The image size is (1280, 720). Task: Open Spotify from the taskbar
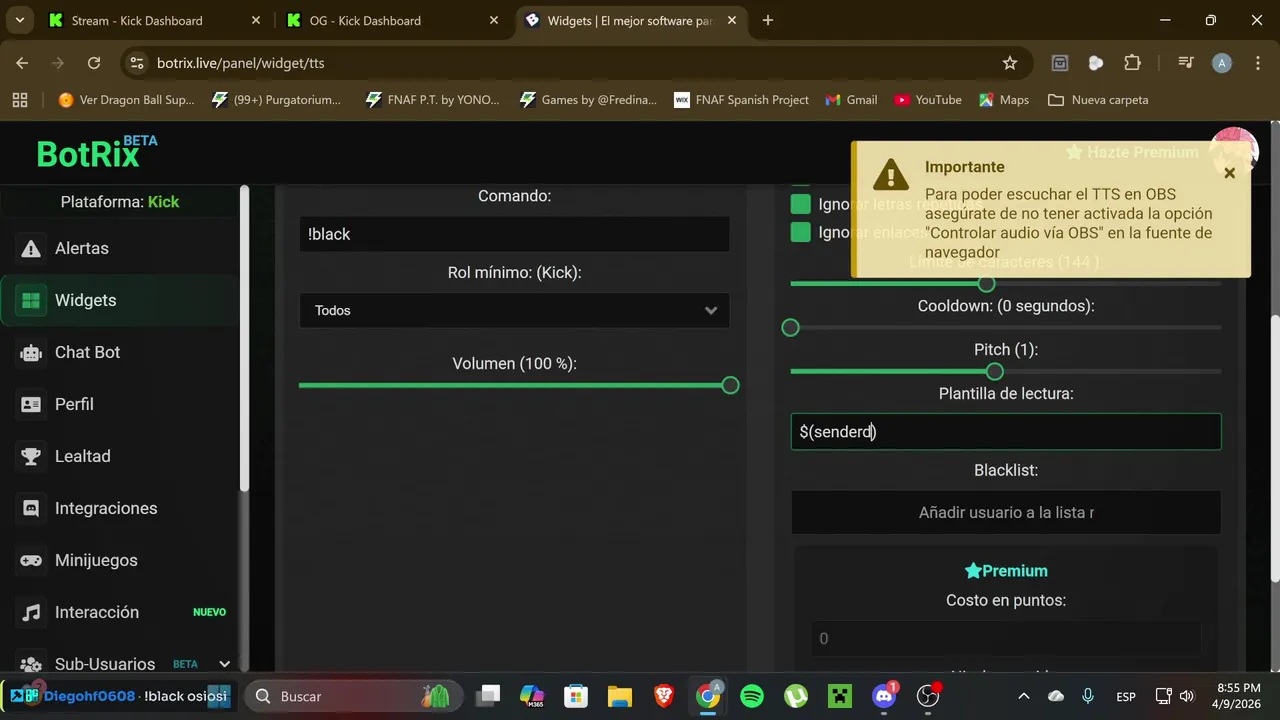coord(752,696)
